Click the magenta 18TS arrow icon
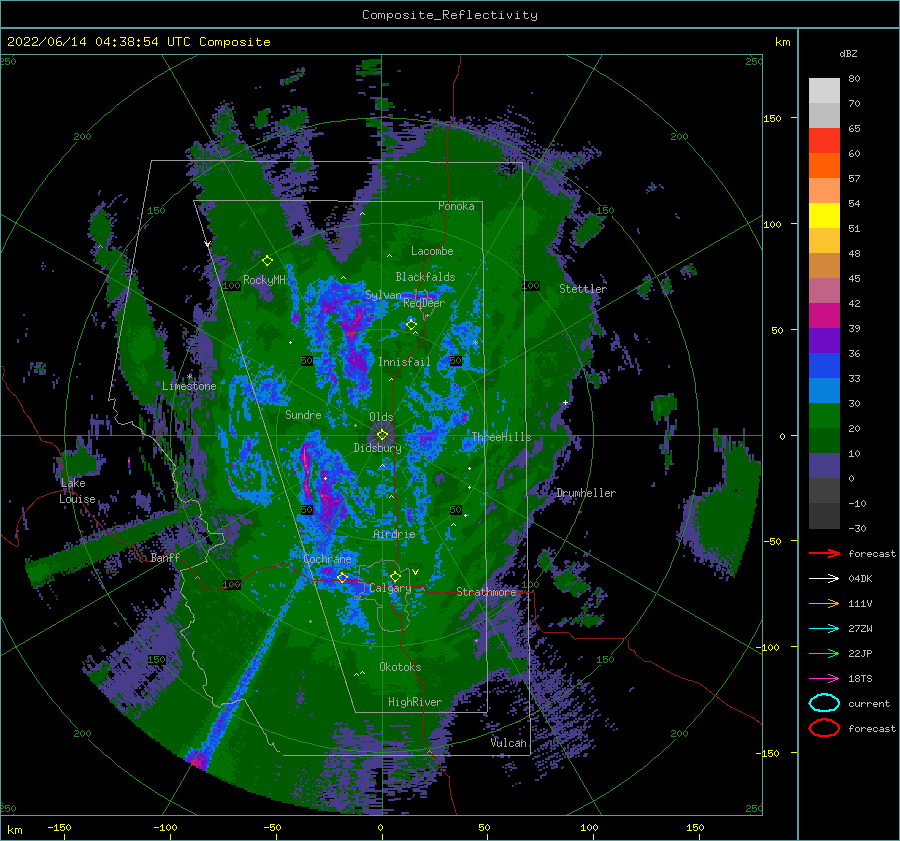The image size is (900, 841). (x=824, y=679)
